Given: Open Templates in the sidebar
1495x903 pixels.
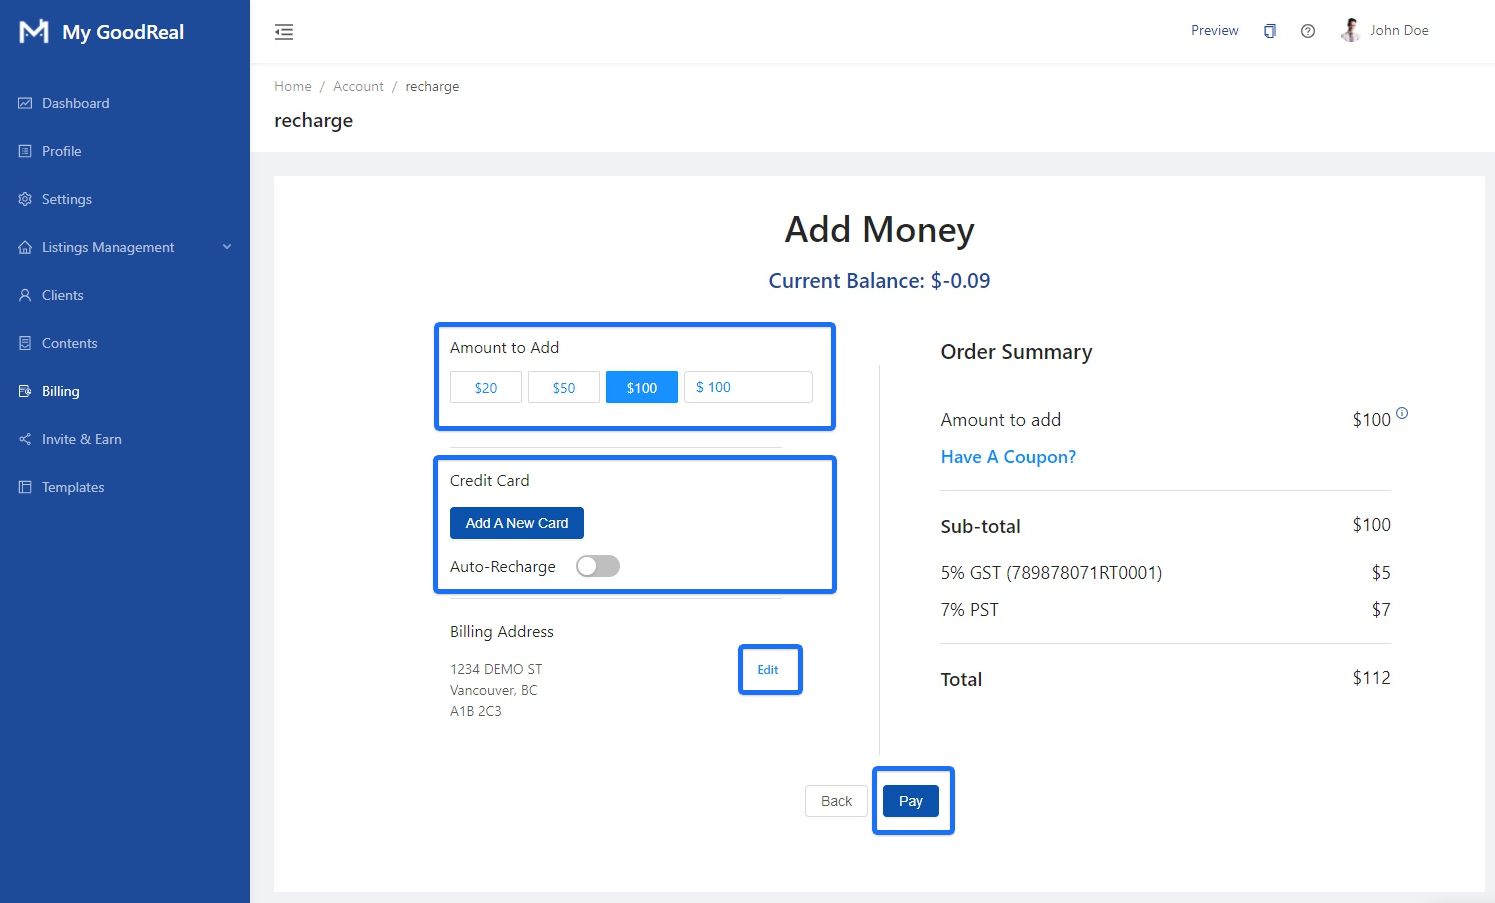Looking at the screenshot, I should click(72, 487).
